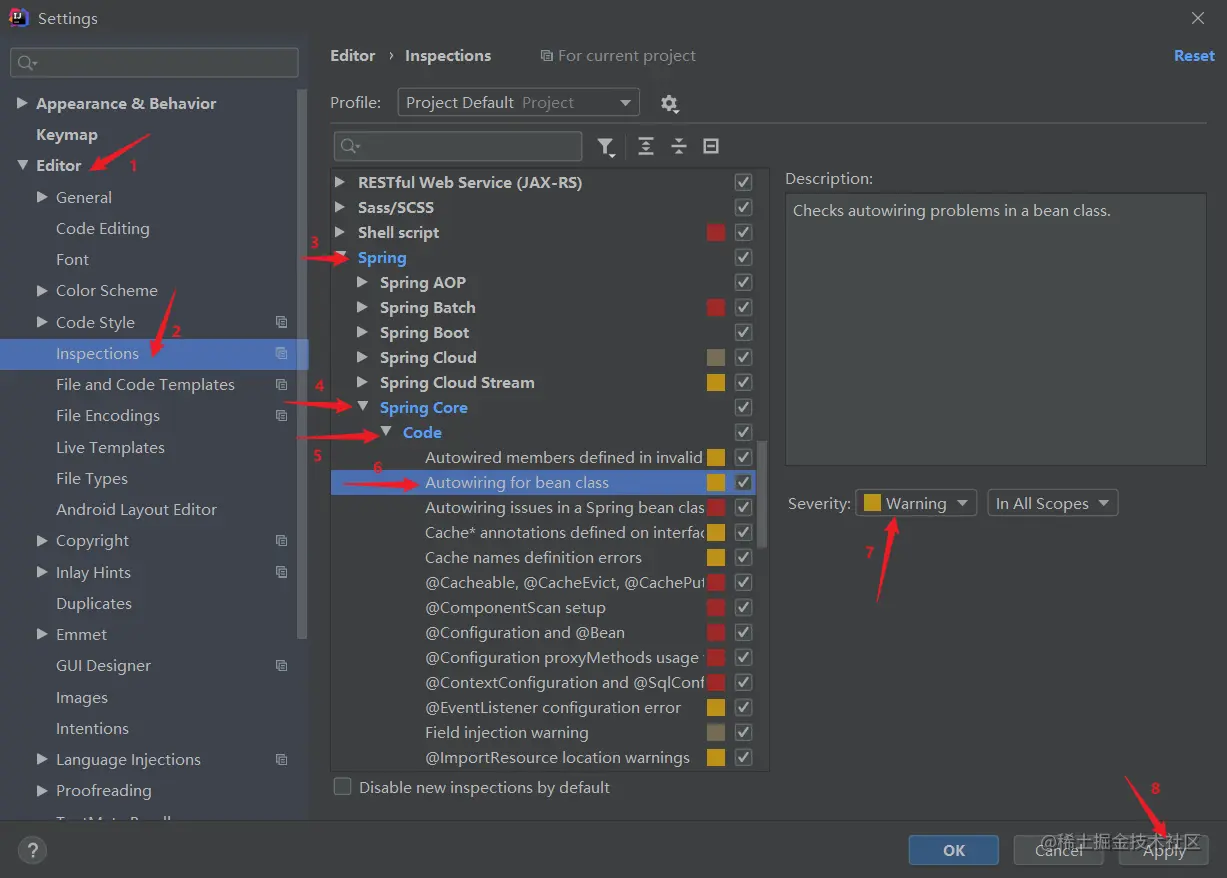Reset to empty inspections icon
1227x878 pixels.
(x=711, y=147)
